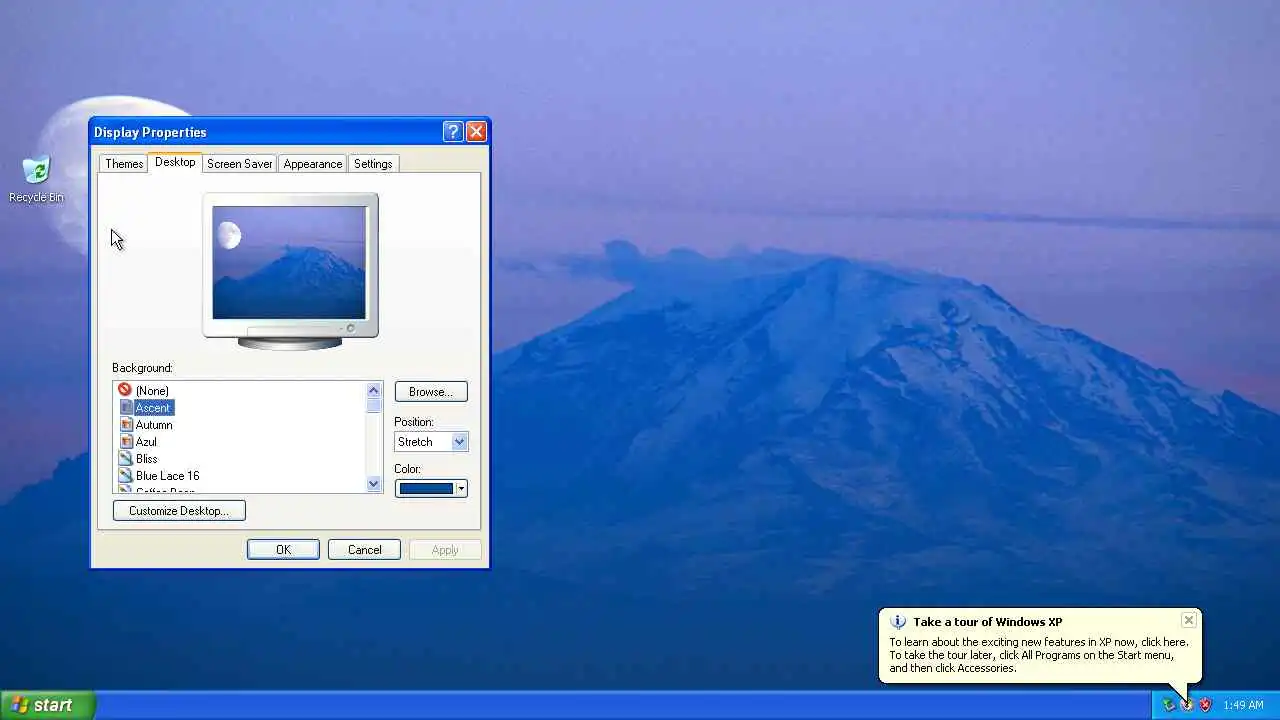1280x720 pixels.
Task: Open the Recycle Bin desktop icon
Action: [36, 179]
